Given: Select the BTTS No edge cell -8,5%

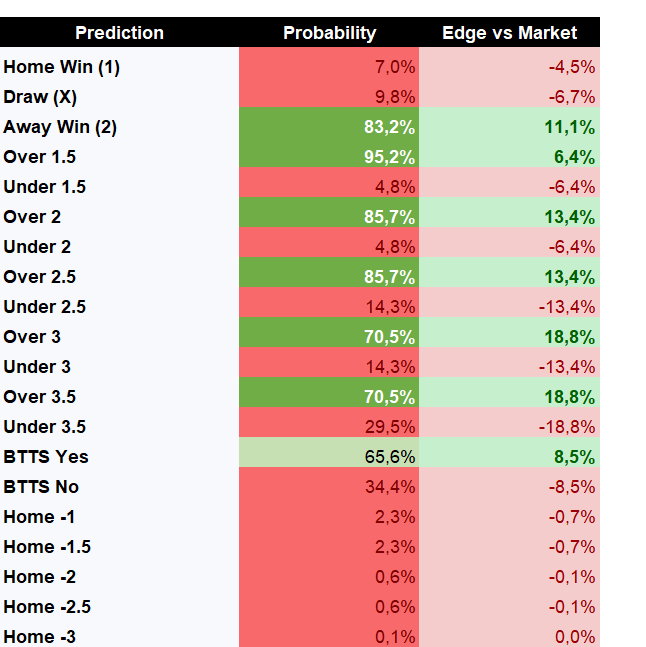Looking at the screenshot, I should [509, 487].
